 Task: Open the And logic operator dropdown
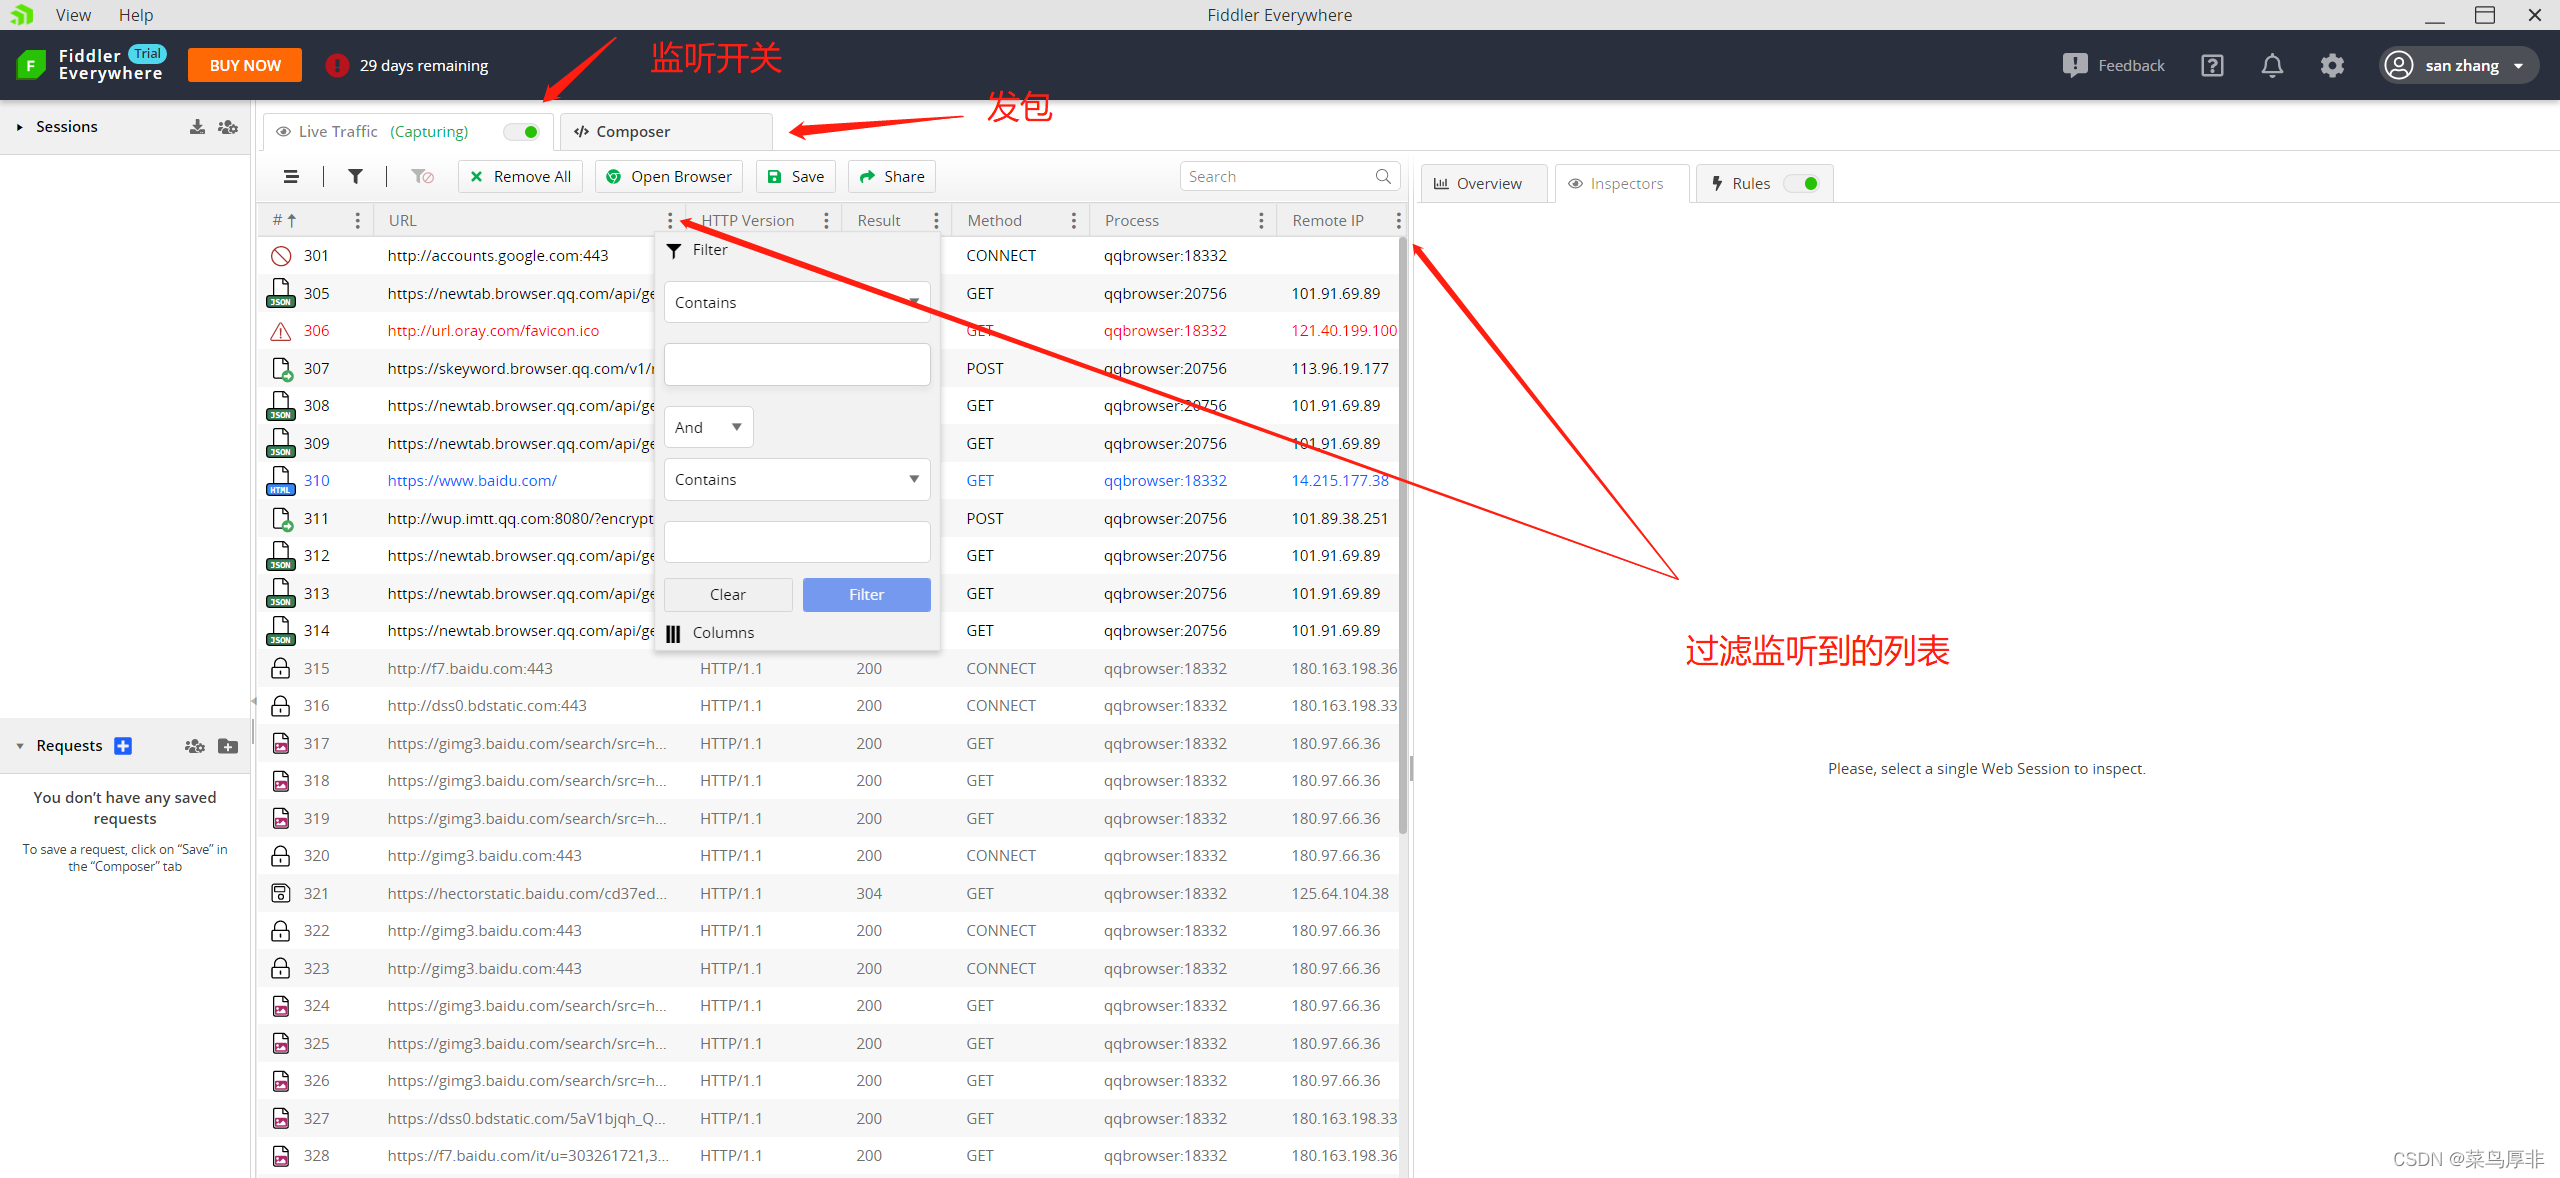click(x=708, y=427)
